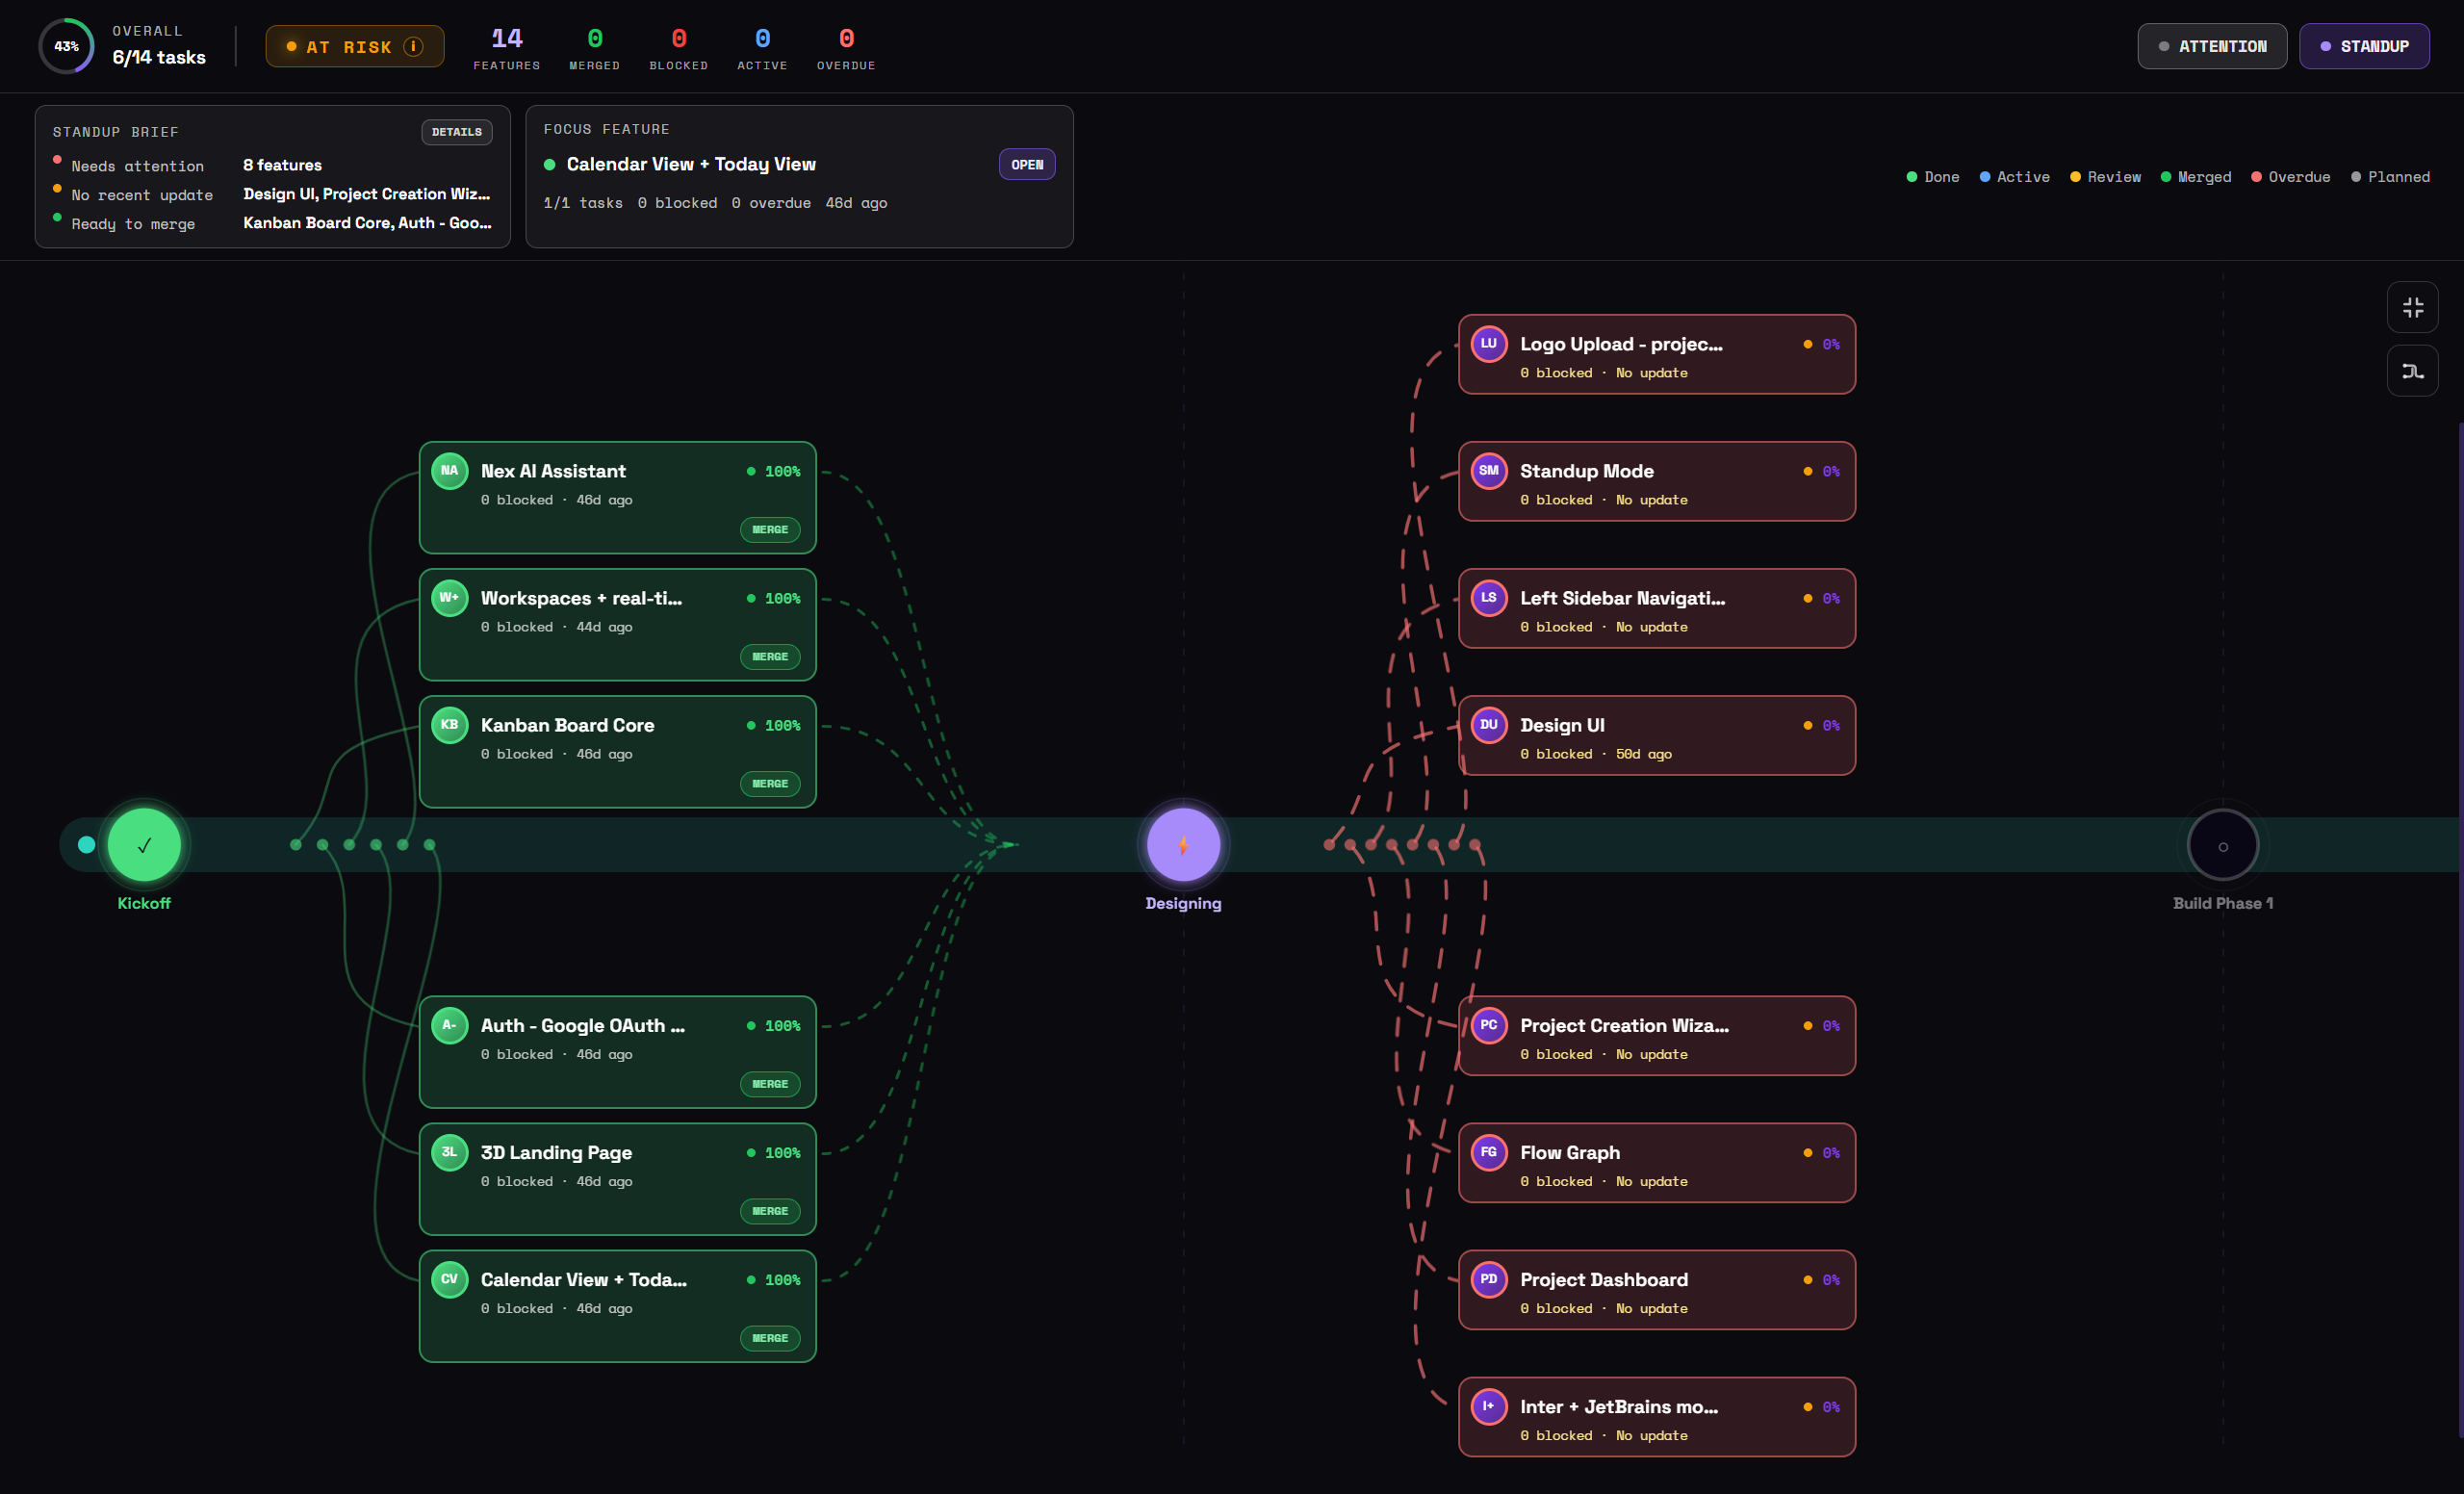Image resolution: width=2464 pixels, height=1494 pixels.
Task: Click the Review legend color dot
Action: 2075,177
